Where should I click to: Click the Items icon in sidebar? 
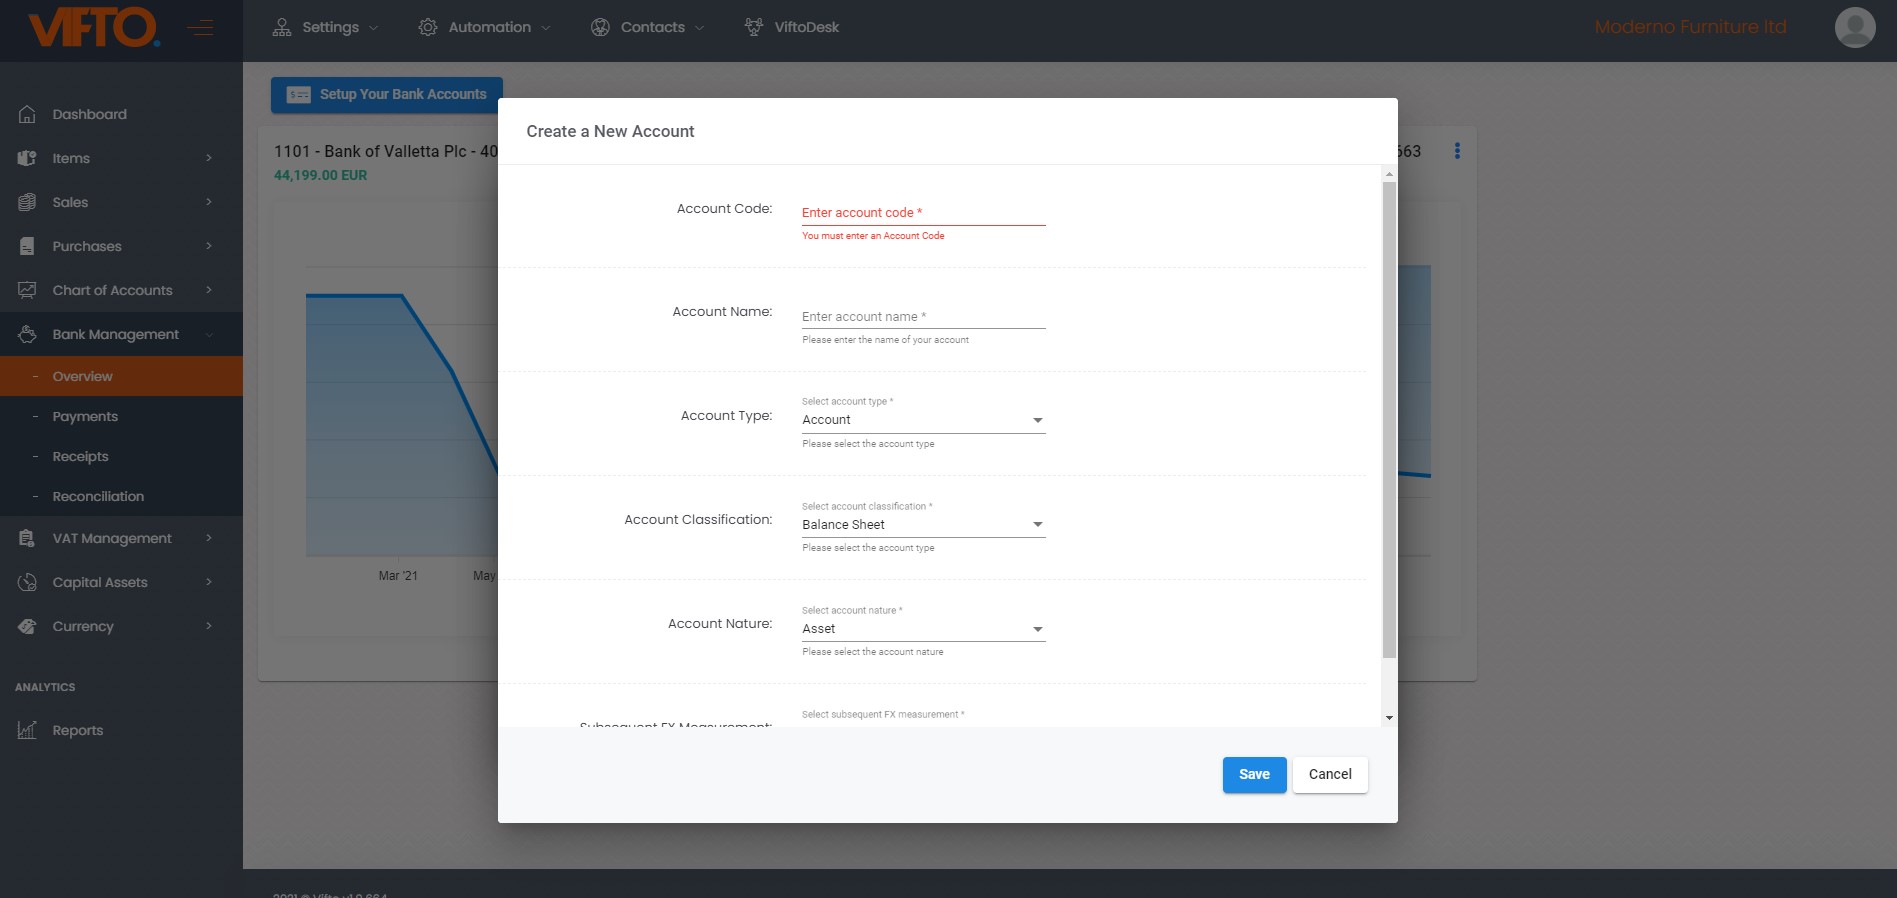[x=27, y=158]
